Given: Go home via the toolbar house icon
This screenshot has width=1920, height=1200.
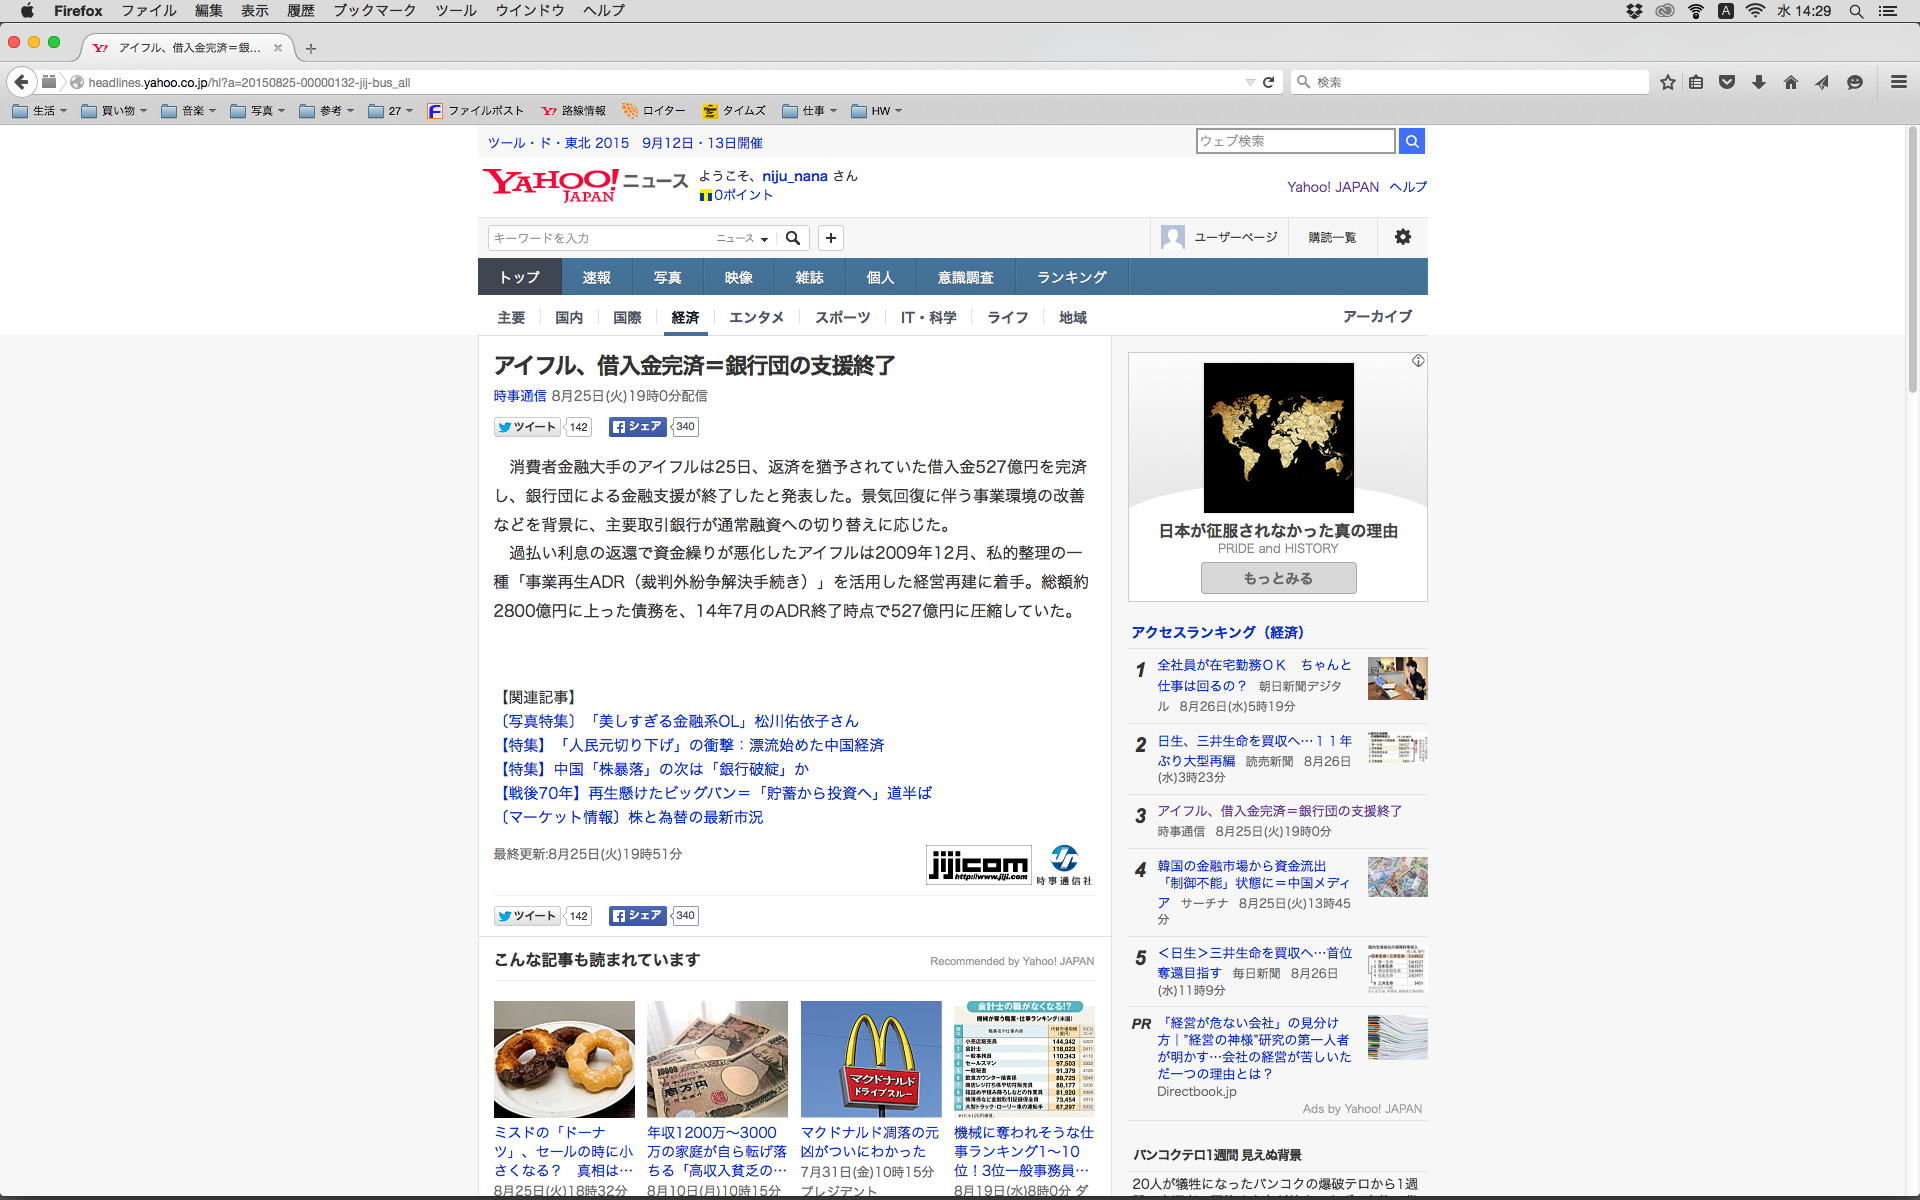Looking at the screenshot, I should coord(1790,82).
